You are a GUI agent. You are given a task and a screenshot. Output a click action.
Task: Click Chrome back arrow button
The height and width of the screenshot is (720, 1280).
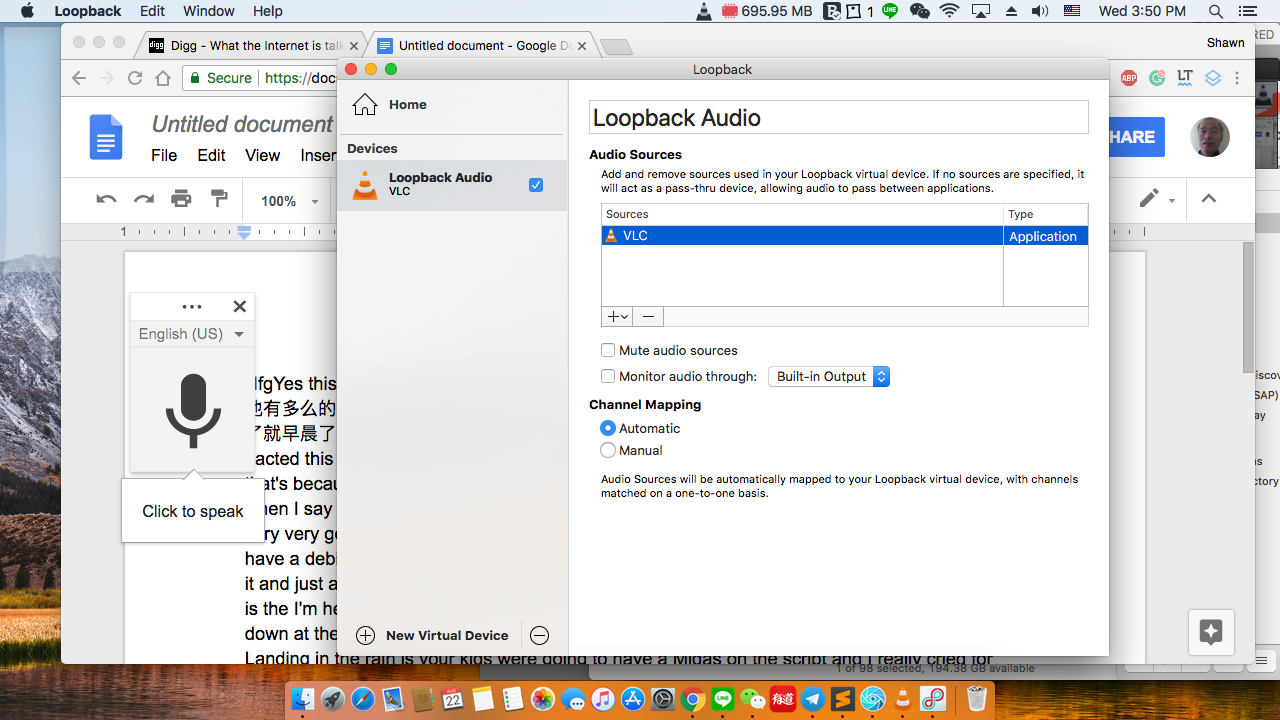[x=80, y=77]
